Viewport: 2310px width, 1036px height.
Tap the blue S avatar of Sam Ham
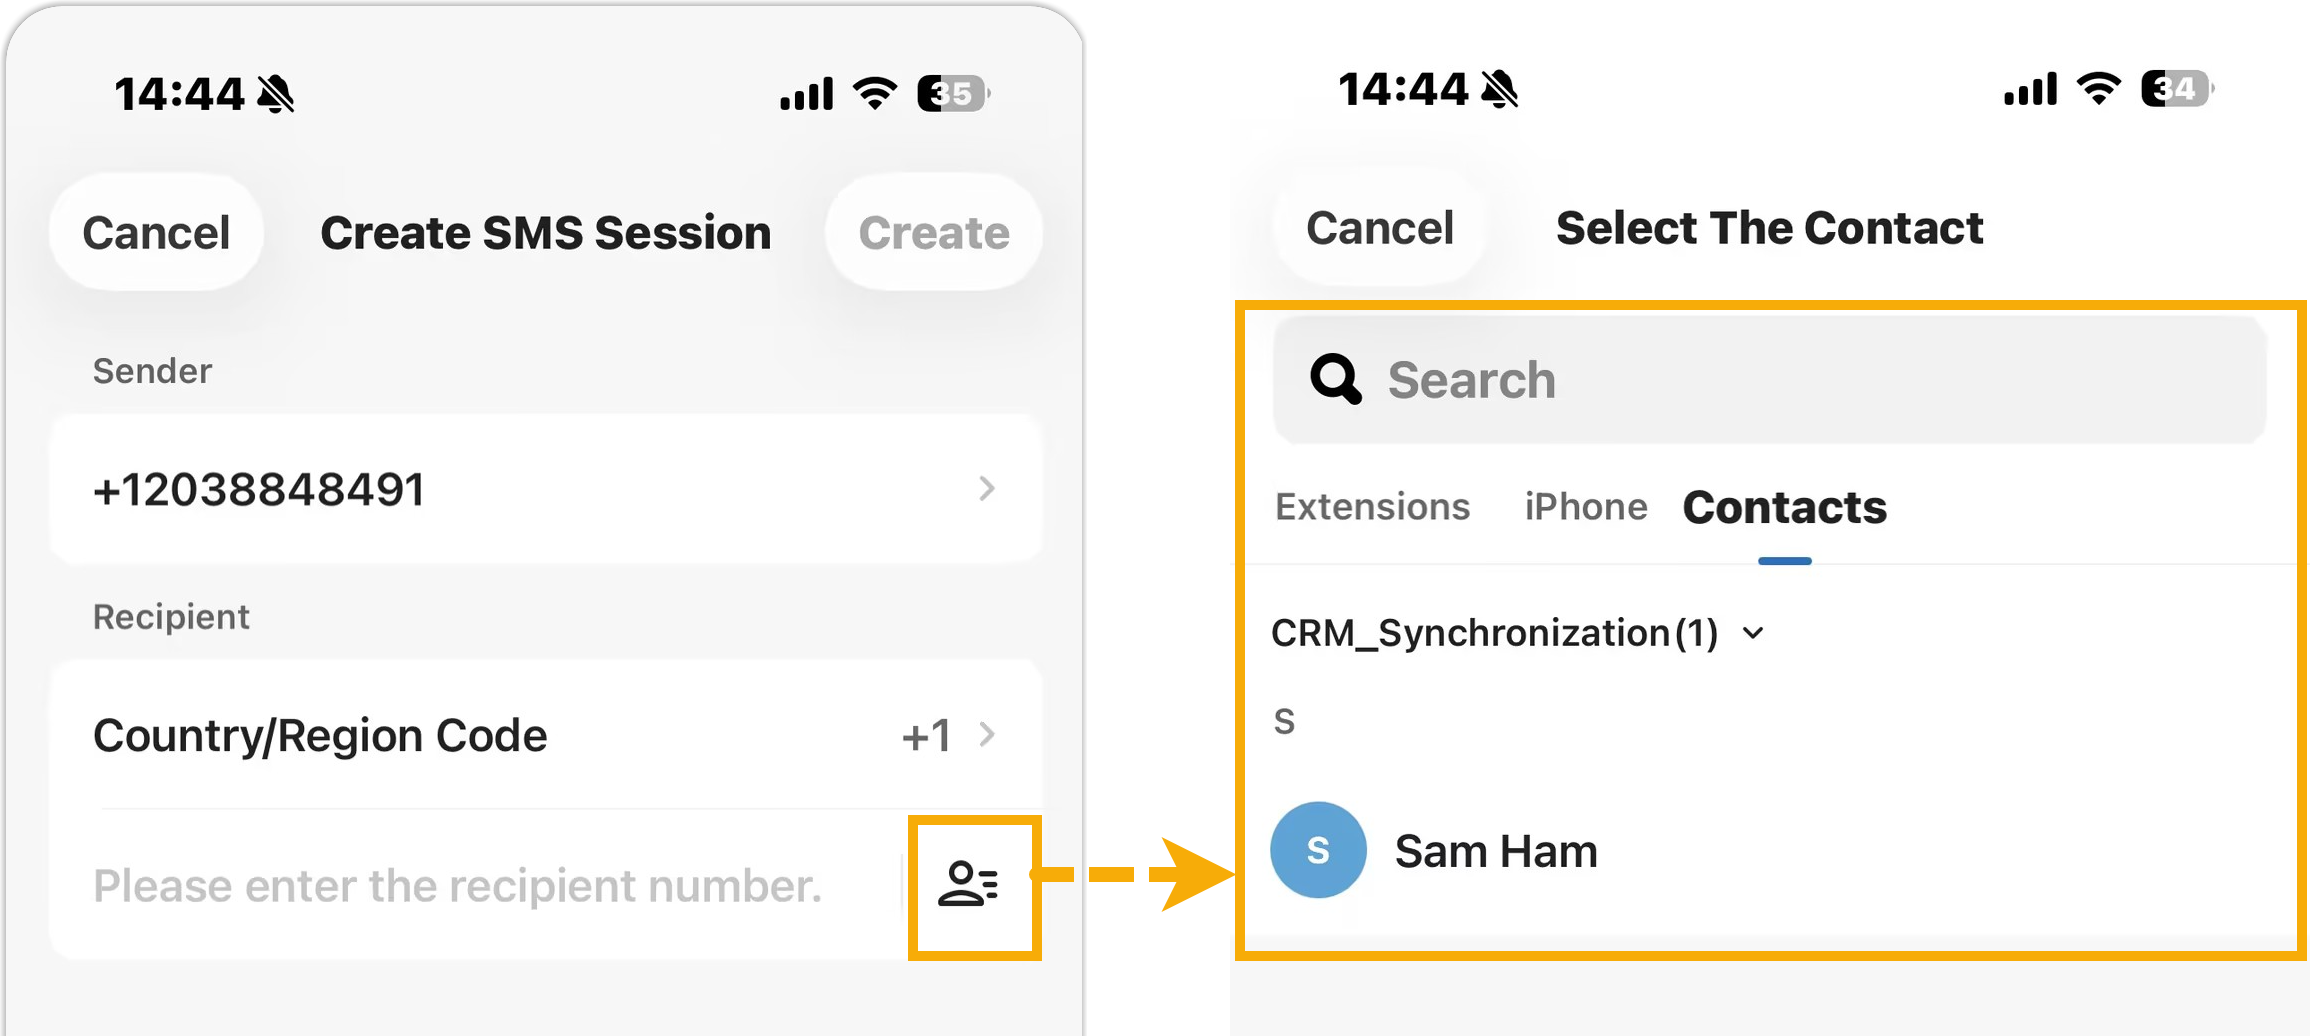[1318, 850]
